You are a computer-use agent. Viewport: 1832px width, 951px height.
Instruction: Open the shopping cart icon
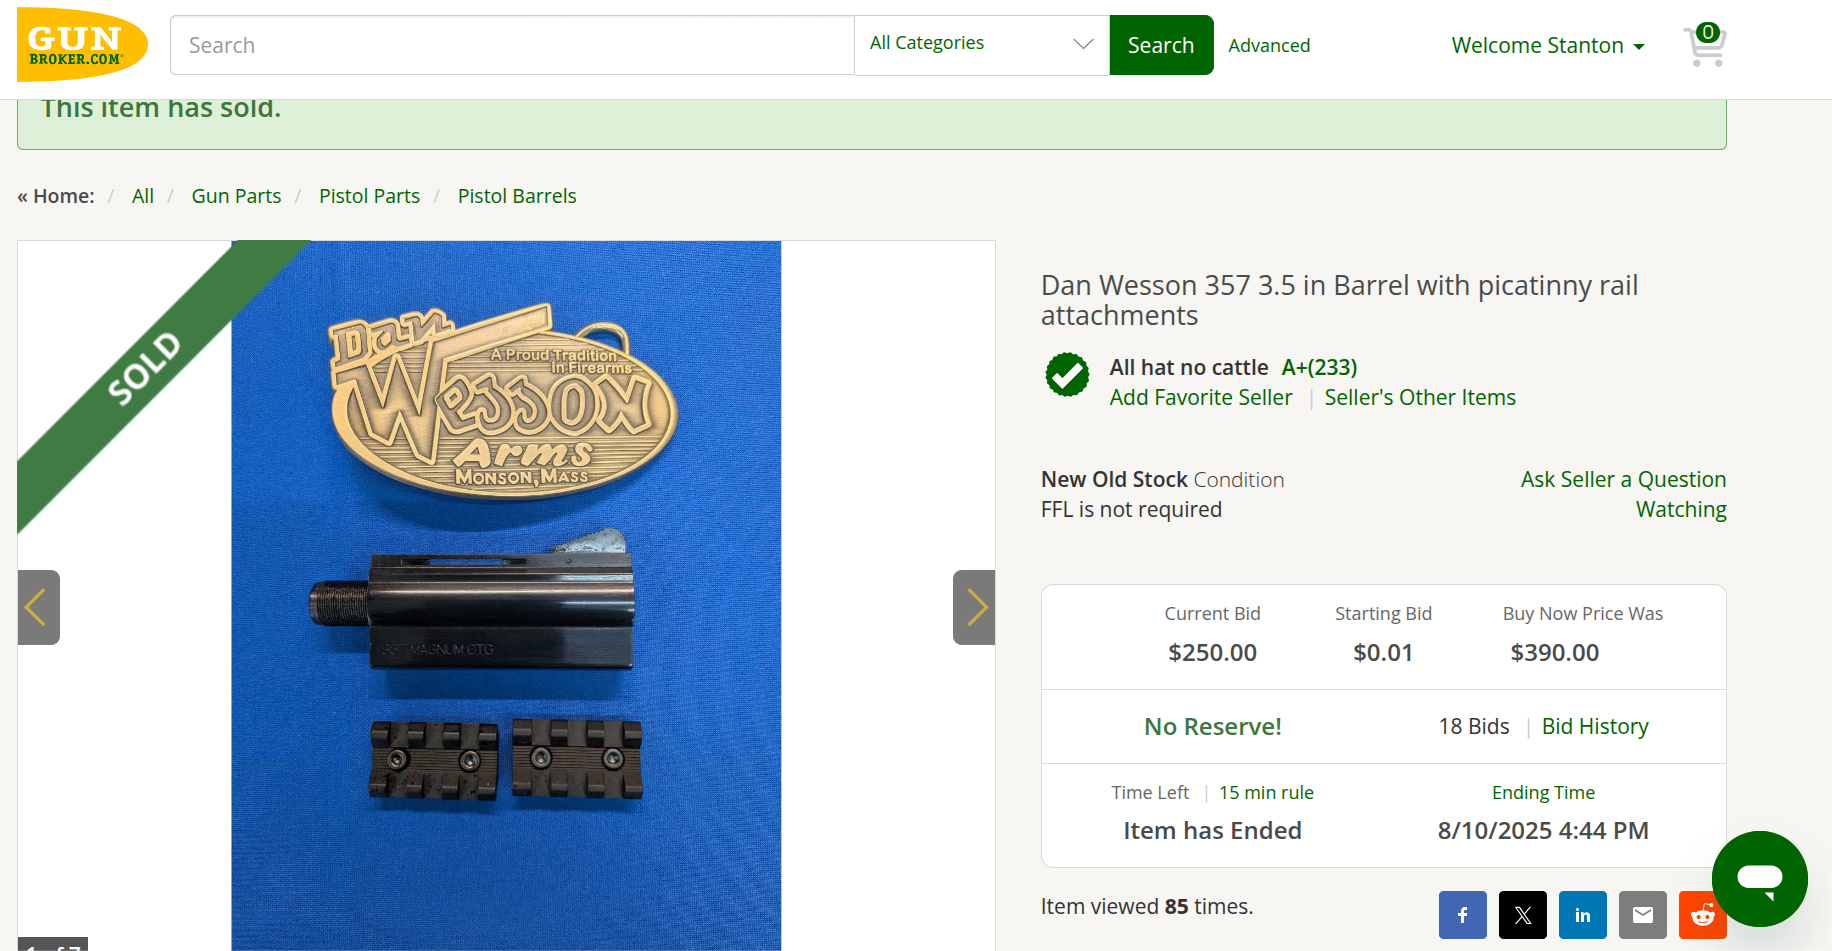1705,45
